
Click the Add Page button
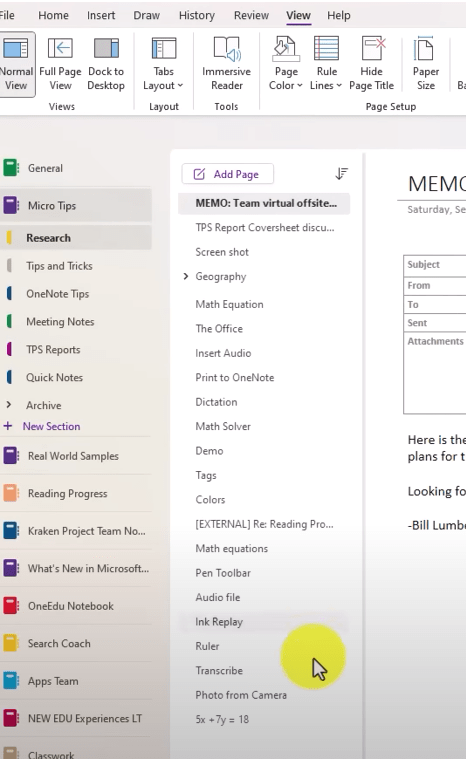pos(227,174)
